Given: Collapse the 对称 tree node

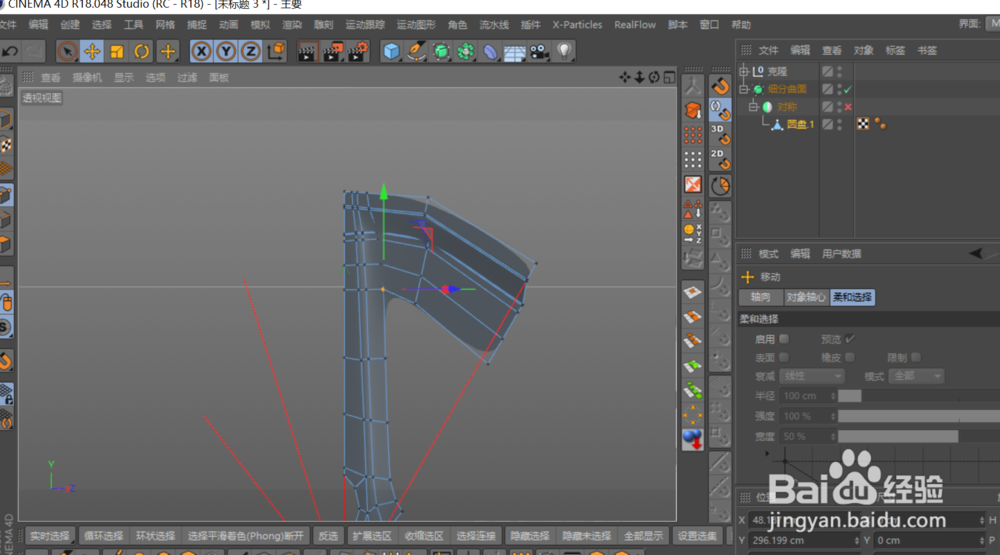Looking at the screenshot, I should coord(753,107).
